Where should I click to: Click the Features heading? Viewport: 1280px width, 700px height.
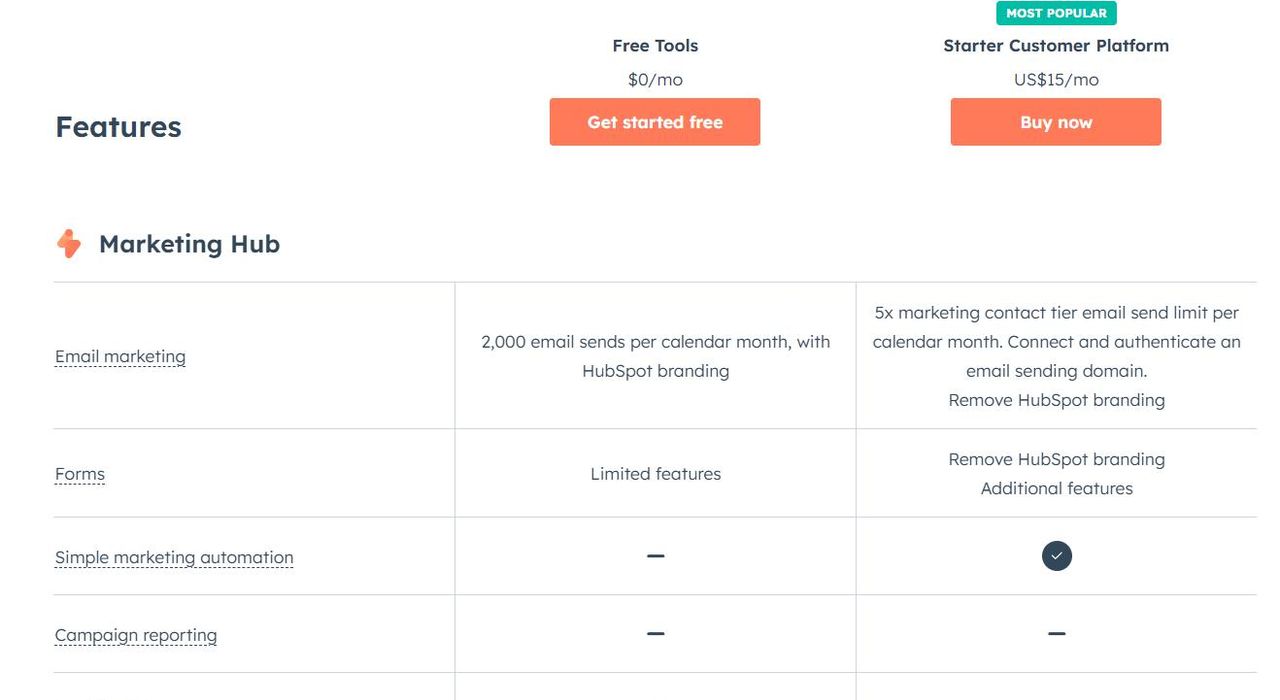pyautogui.click(x=118, y=127)
